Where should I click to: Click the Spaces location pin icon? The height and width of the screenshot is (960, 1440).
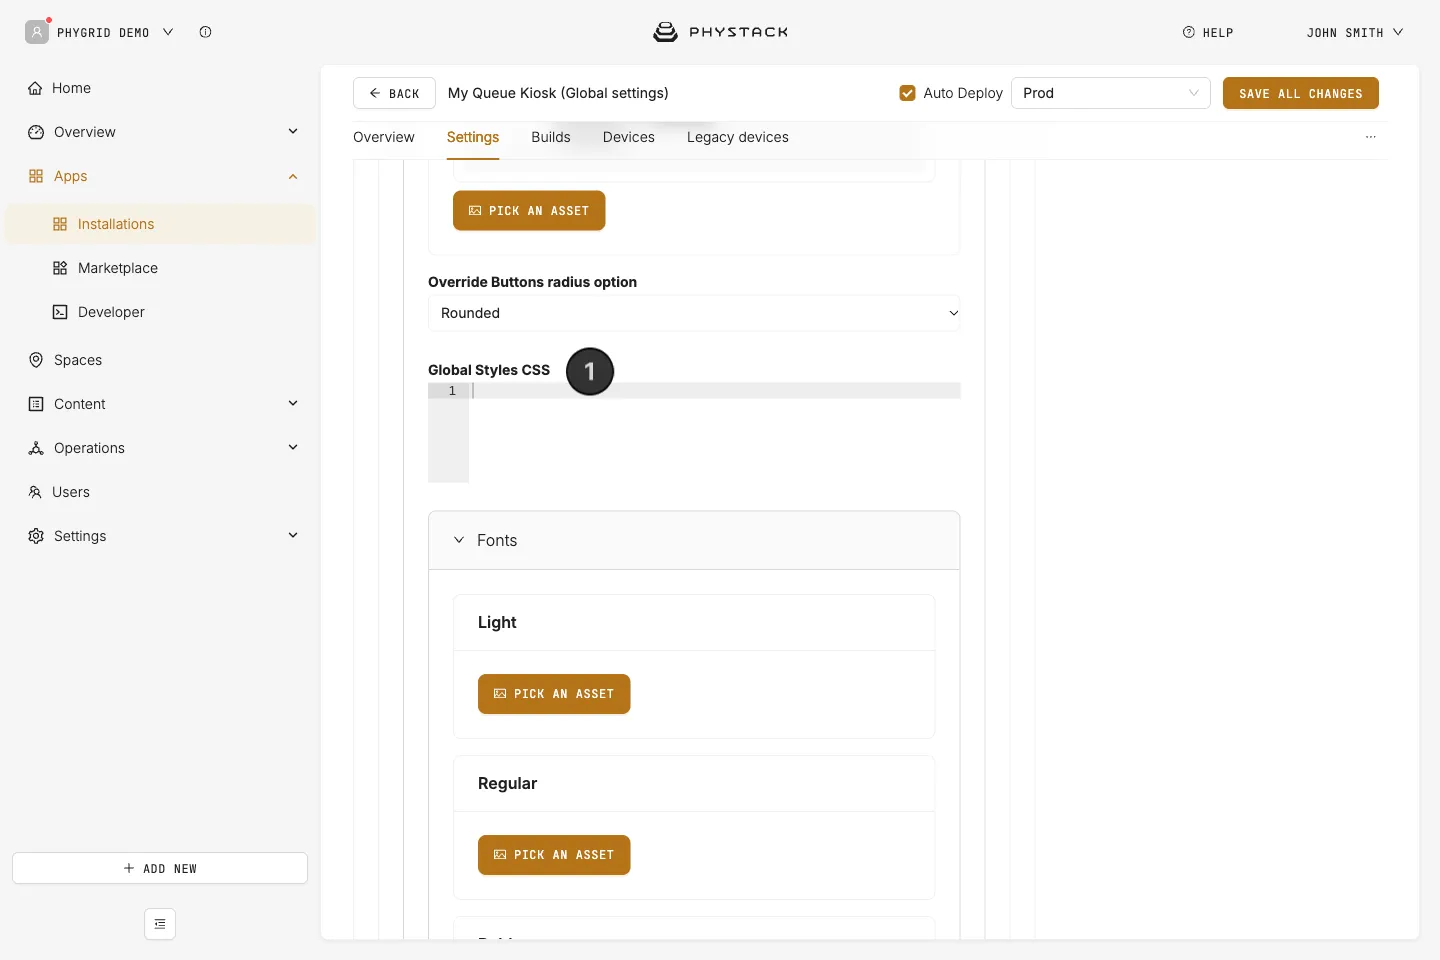pos(36,360)
